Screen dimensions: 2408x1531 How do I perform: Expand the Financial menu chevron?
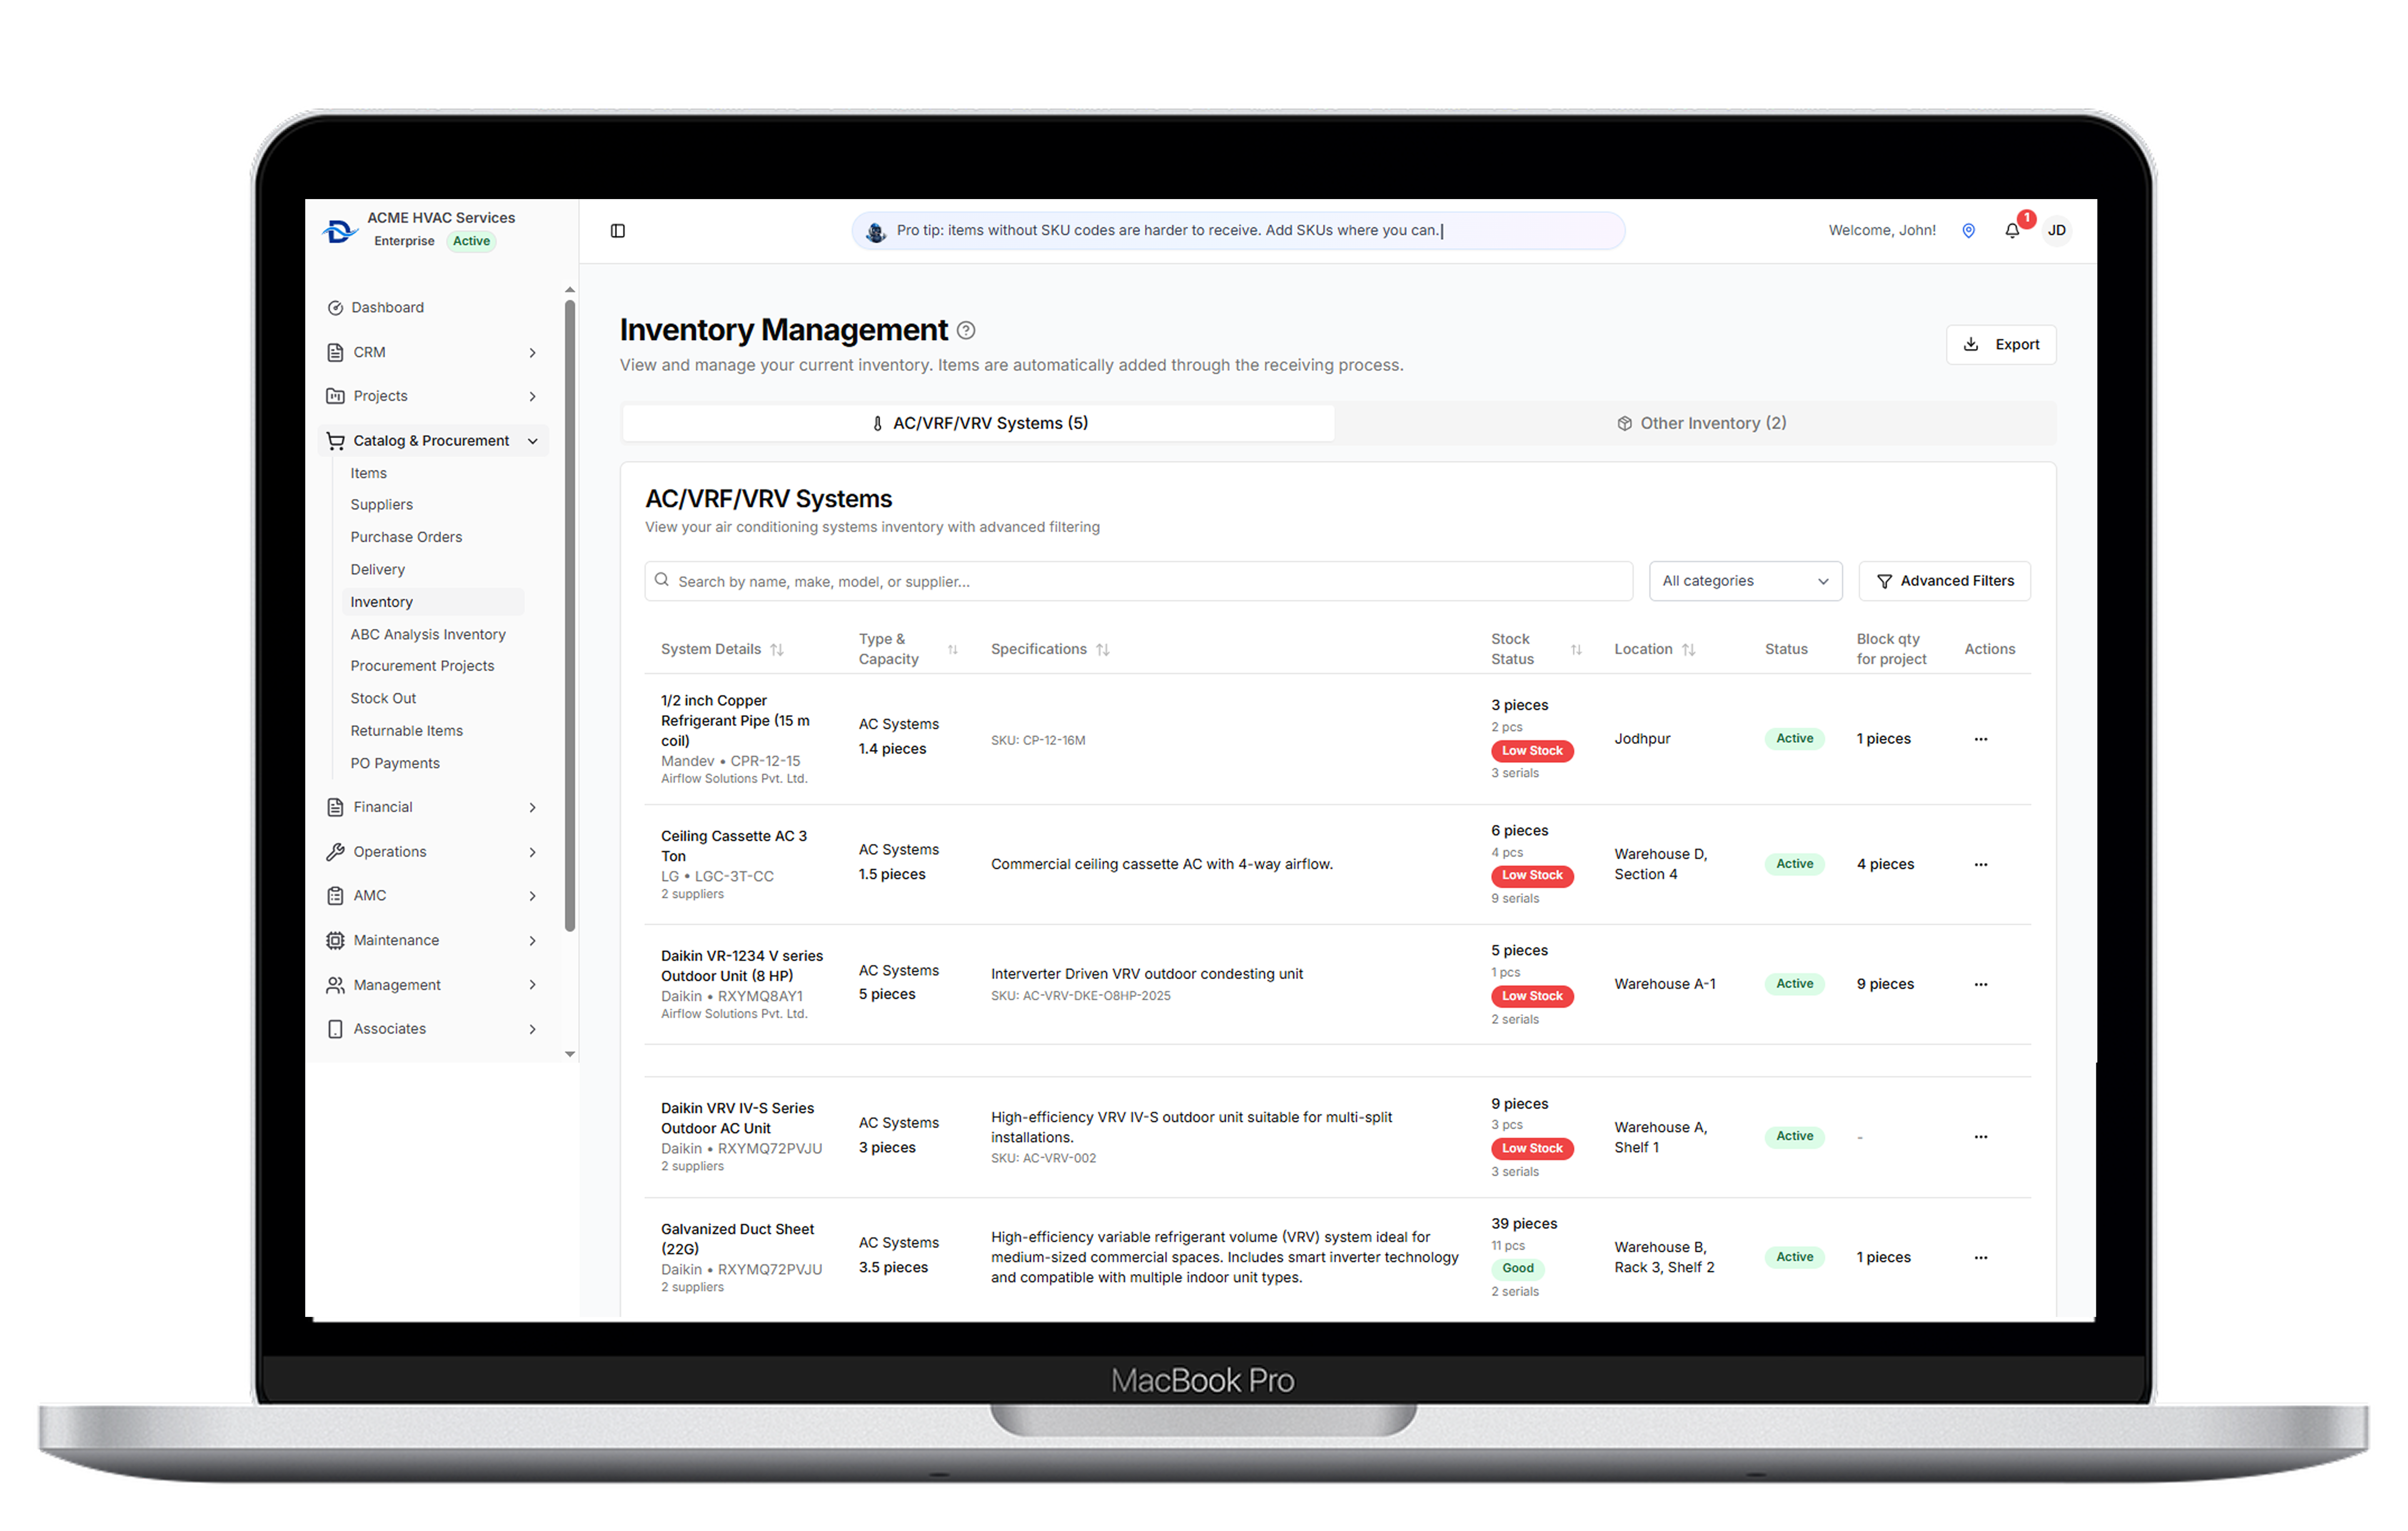(x=533, y=808)
